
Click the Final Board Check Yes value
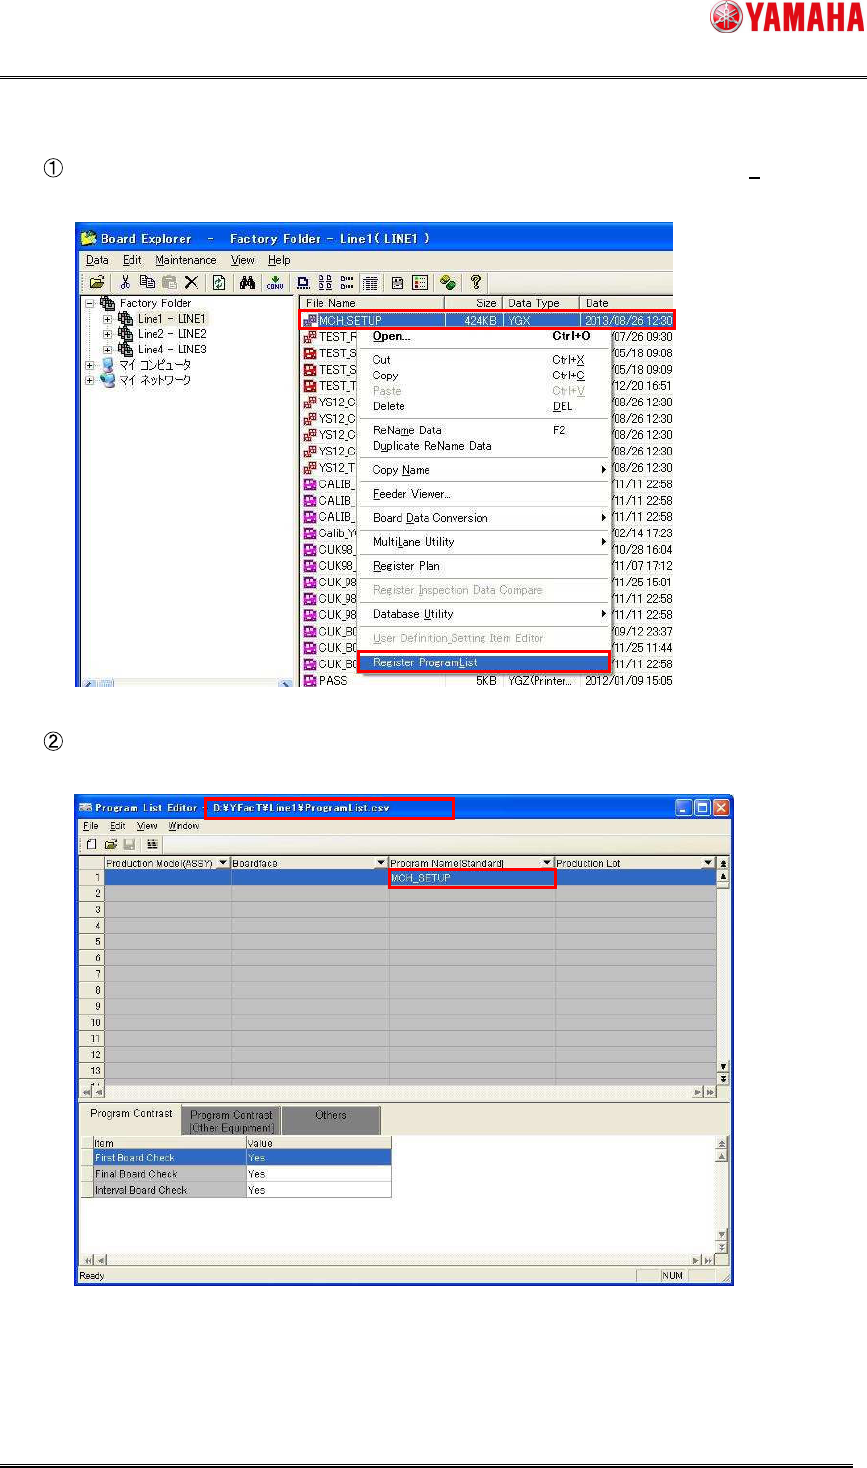[x=318, y=1174]
